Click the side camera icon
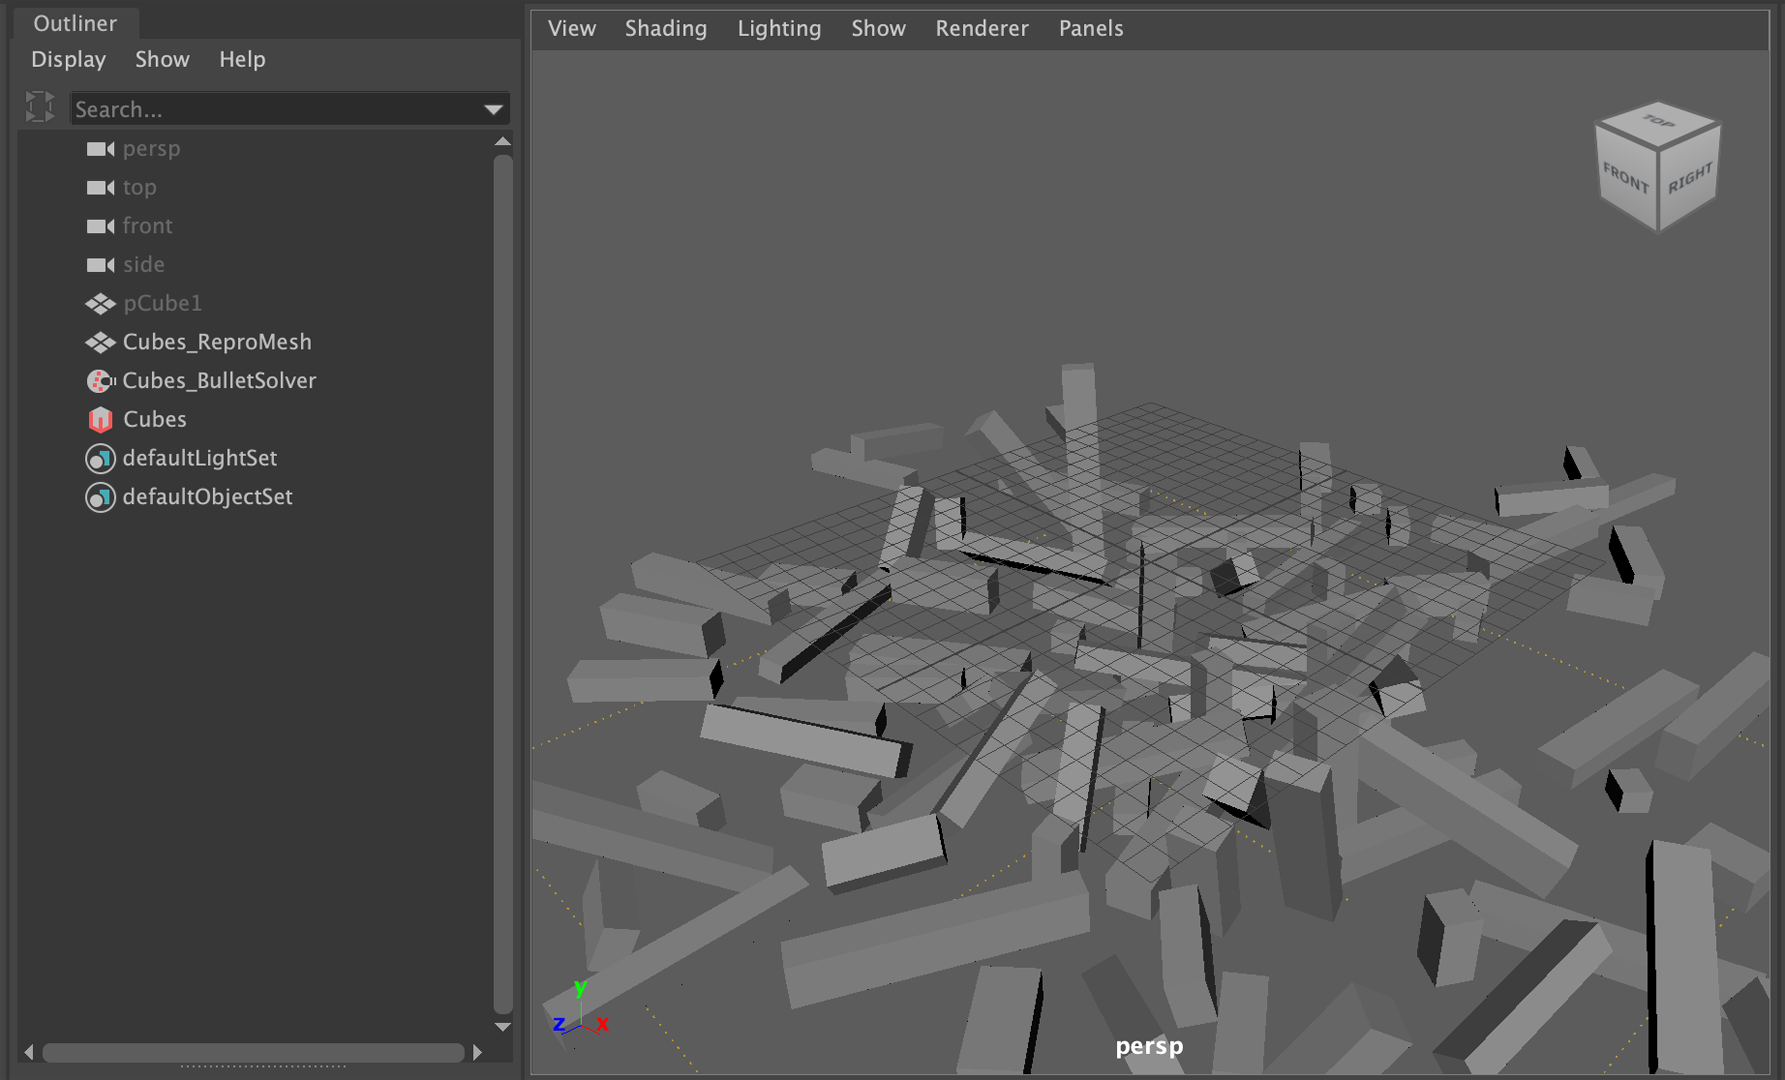This screenshot has height=1080, width=1785. pos(100,265)
